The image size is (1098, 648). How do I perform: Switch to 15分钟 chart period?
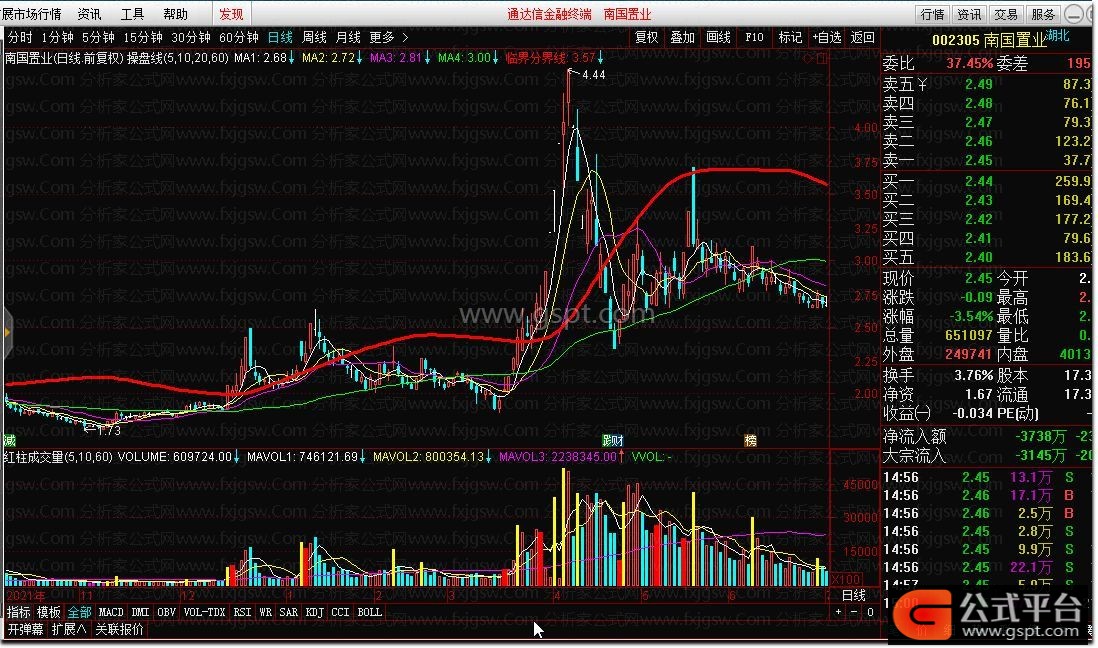click(143, 37)
